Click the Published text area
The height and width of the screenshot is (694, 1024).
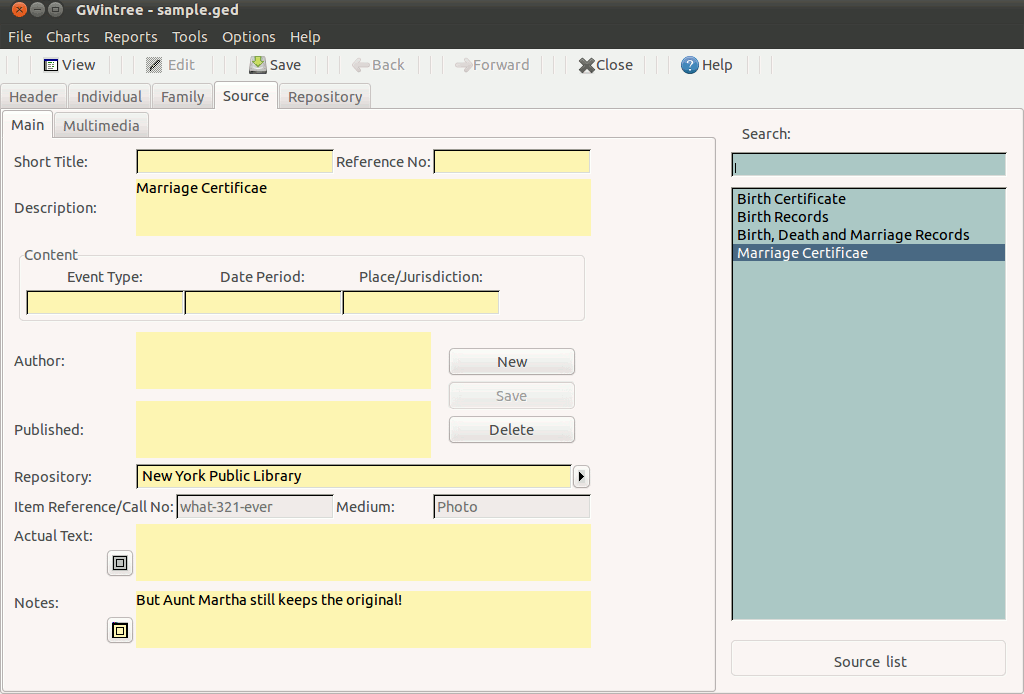click(283, 429)
